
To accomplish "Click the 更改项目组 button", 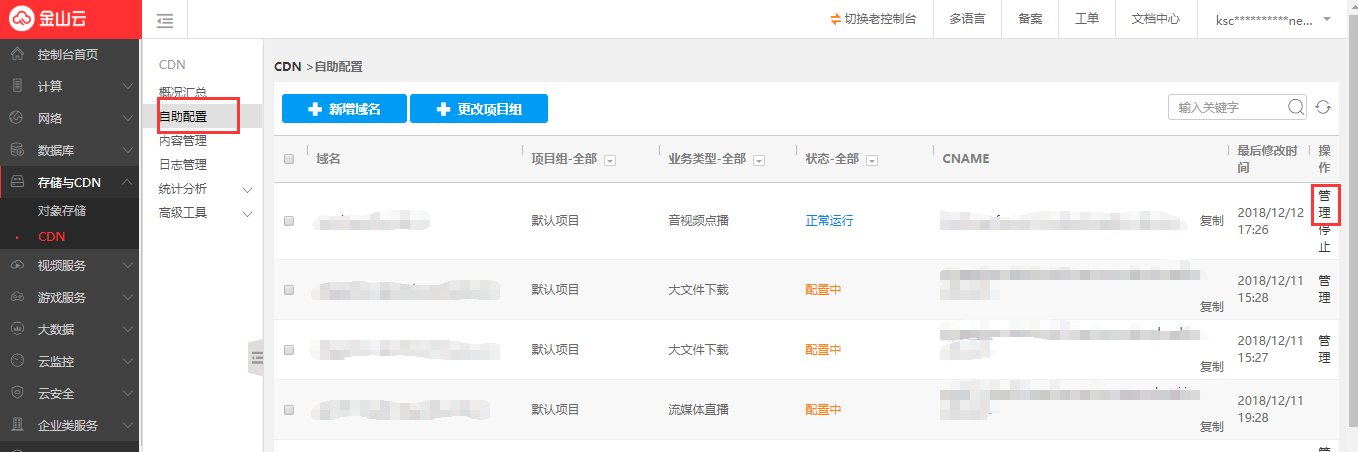I will (479, 109).
